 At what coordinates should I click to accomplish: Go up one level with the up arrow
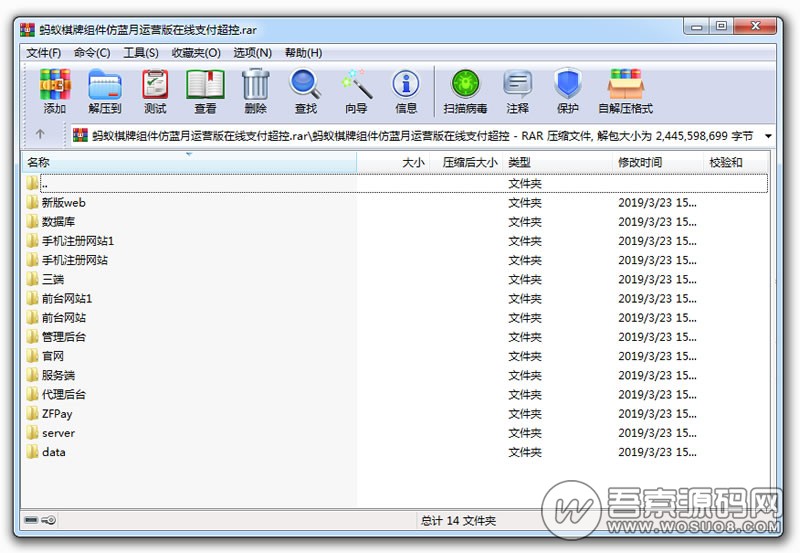(x=40, y=134)
